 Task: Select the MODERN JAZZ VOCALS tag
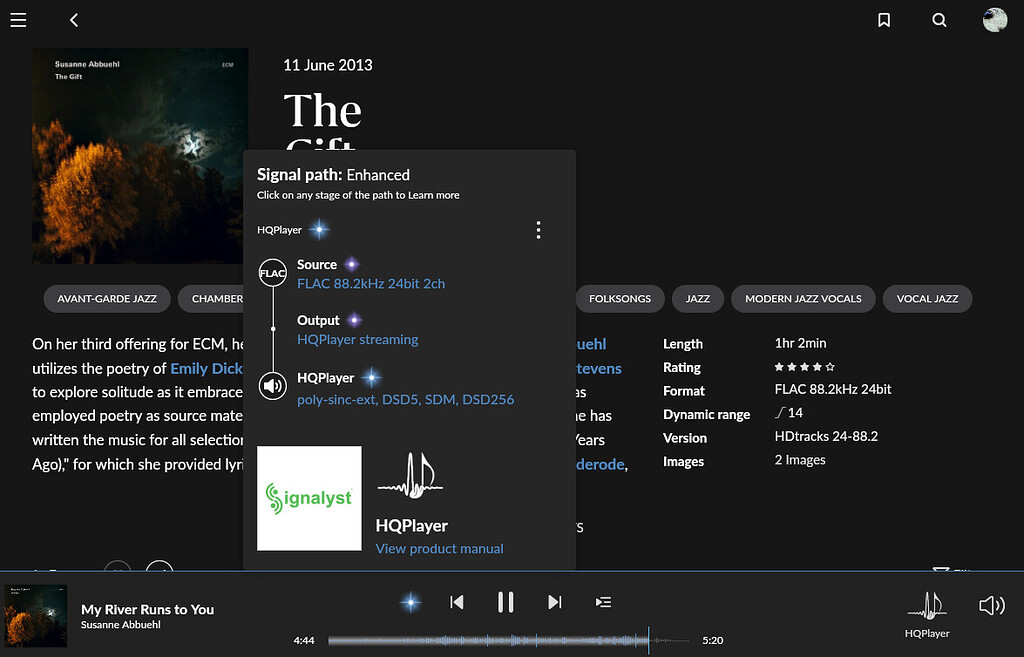pyautogui.click(x=804, y=298)
